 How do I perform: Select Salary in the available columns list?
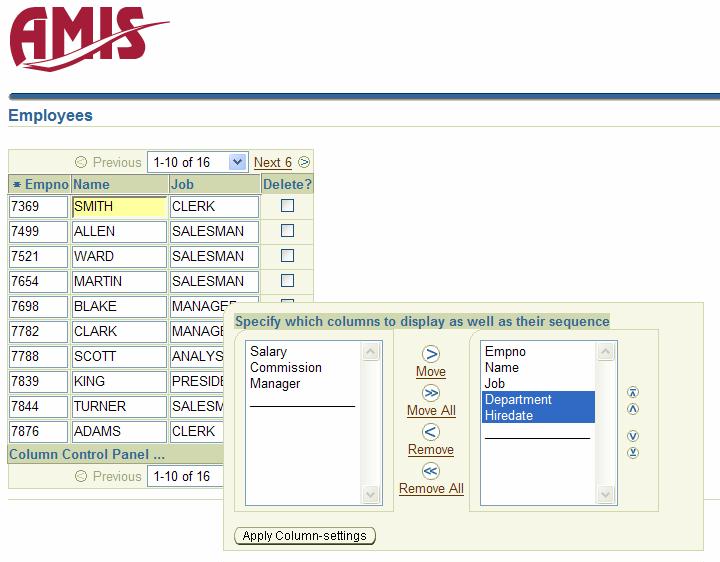269,352
